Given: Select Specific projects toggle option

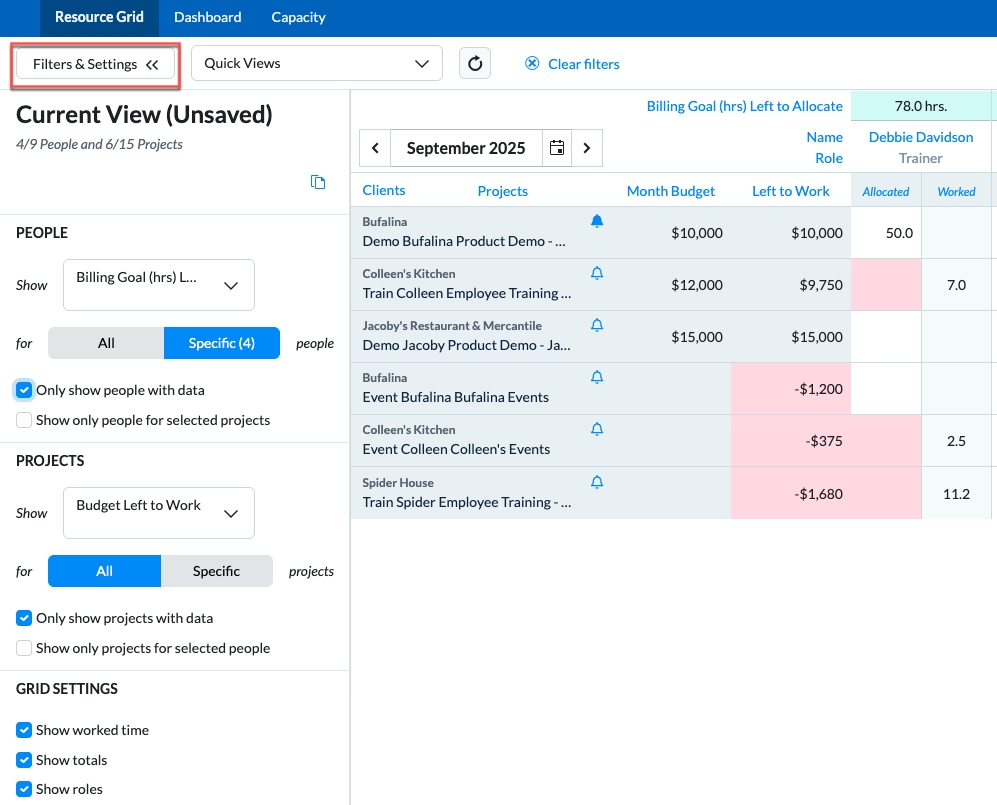Looking at the screenshot, I should pyautogui.click(x=217, y=571).
